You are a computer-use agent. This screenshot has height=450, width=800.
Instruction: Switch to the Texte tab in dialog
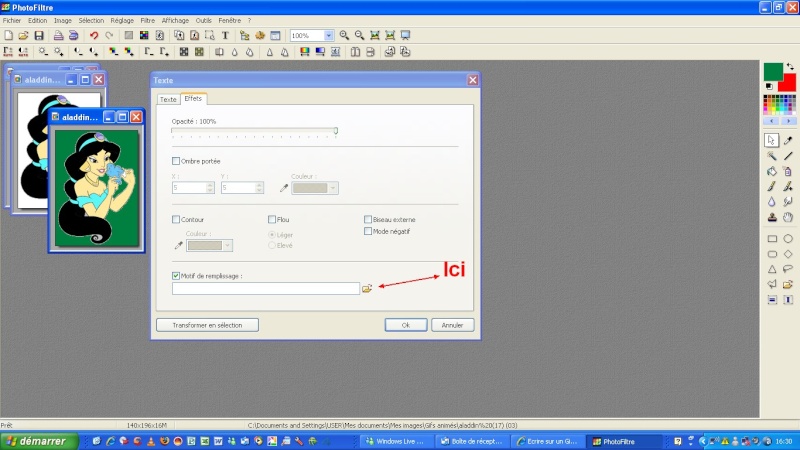click(168, 99)
